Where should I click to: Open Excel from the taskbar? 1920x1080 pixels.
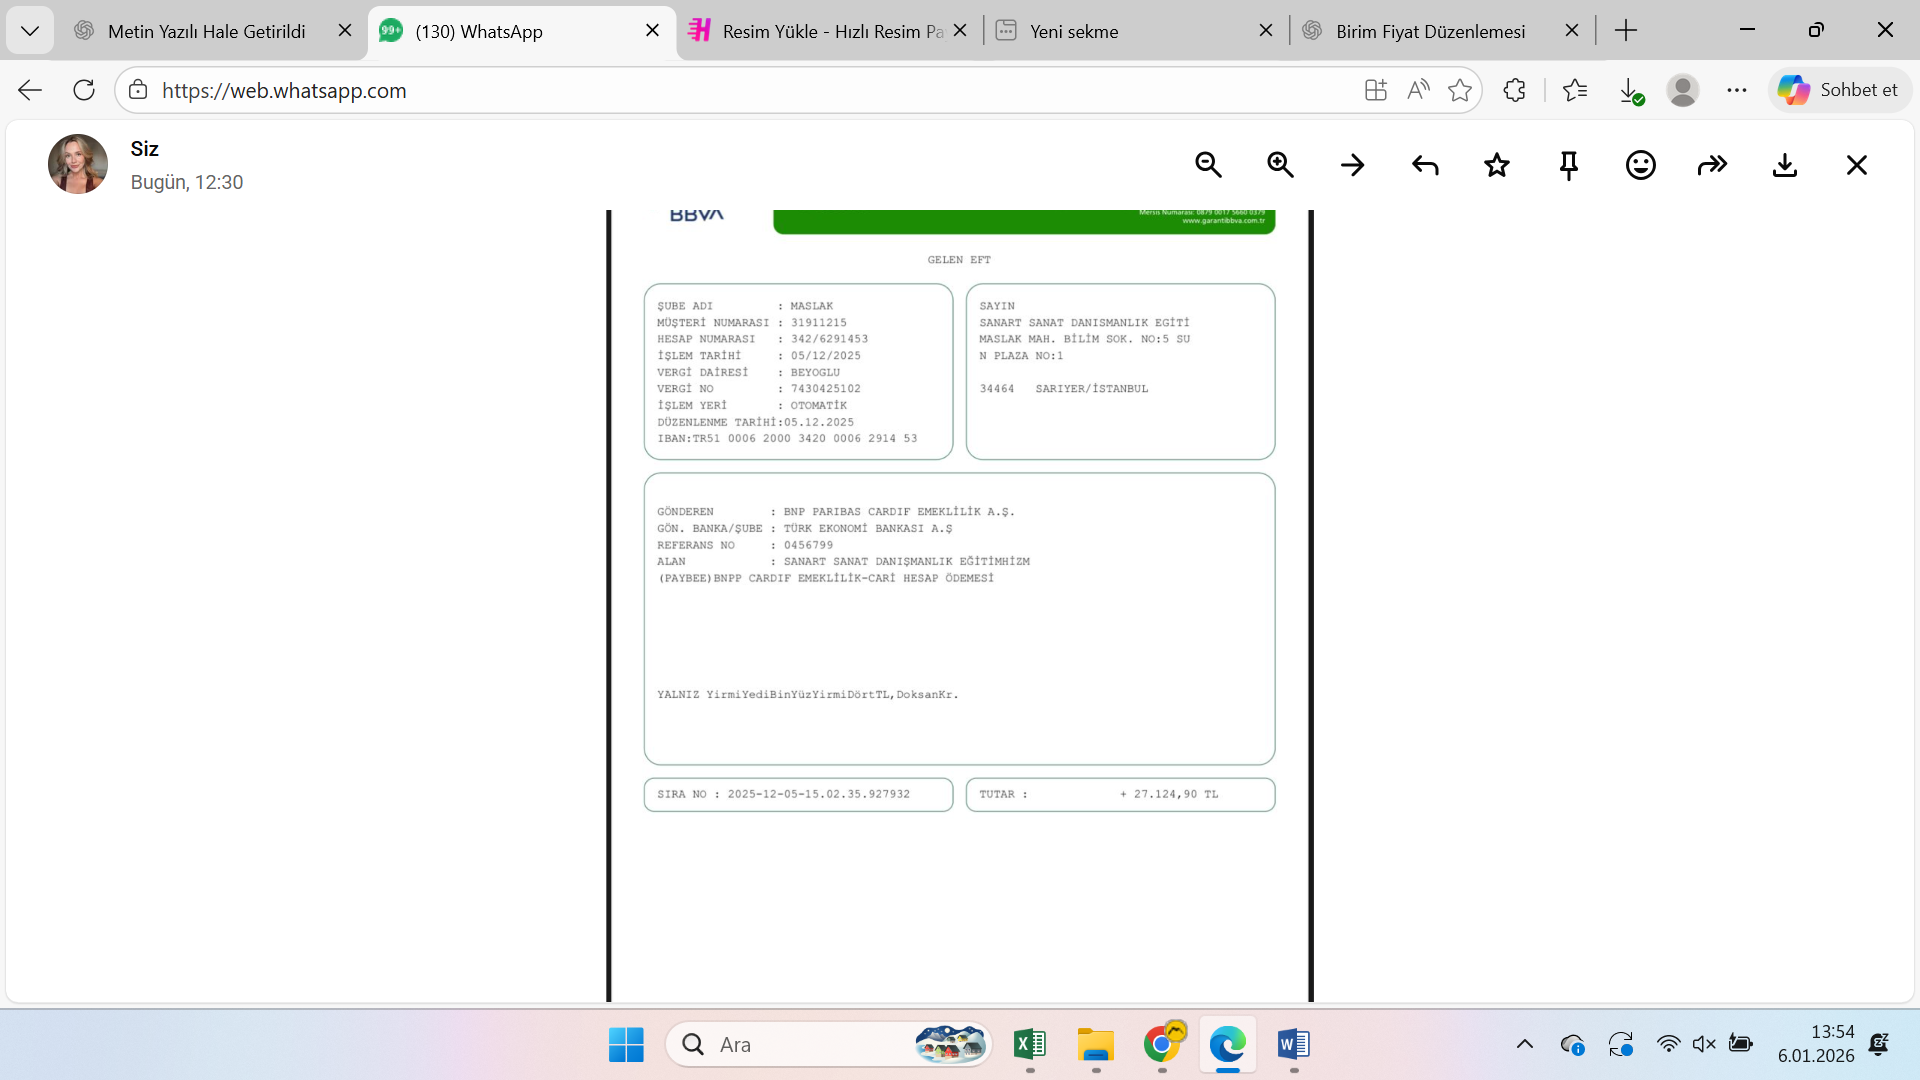point(1030,1044)
